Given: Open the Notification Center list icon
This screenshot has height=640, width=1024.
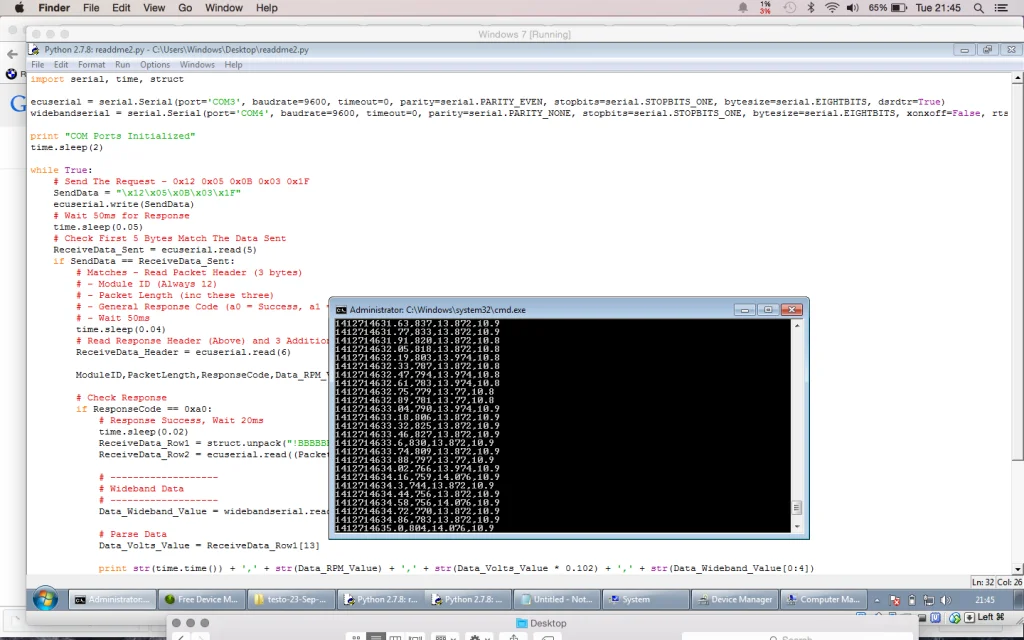Looking at the screenshot, I should [1000, 8].
